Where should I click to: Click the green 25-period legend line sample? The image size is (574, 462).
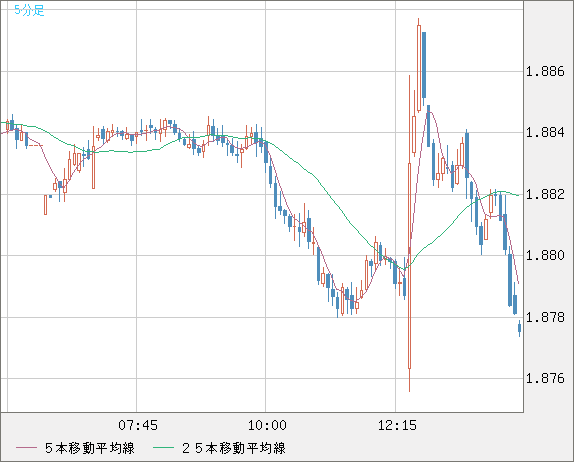tap(163, 448)
